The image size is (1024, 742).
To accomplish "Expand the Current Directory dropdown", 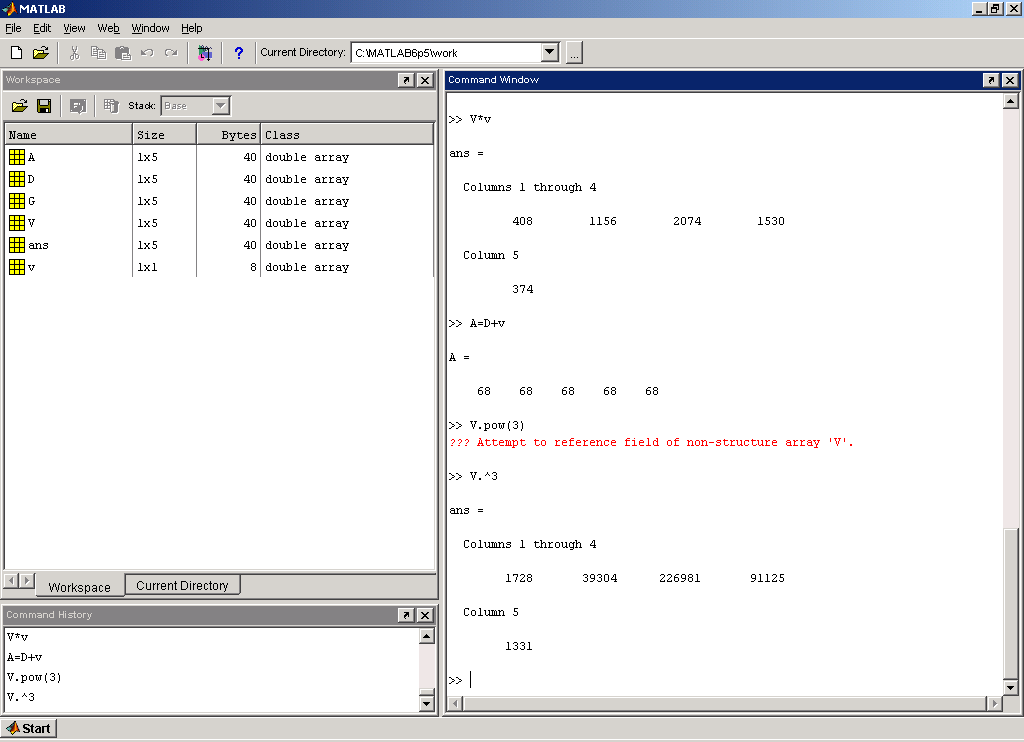I will 550,52.
